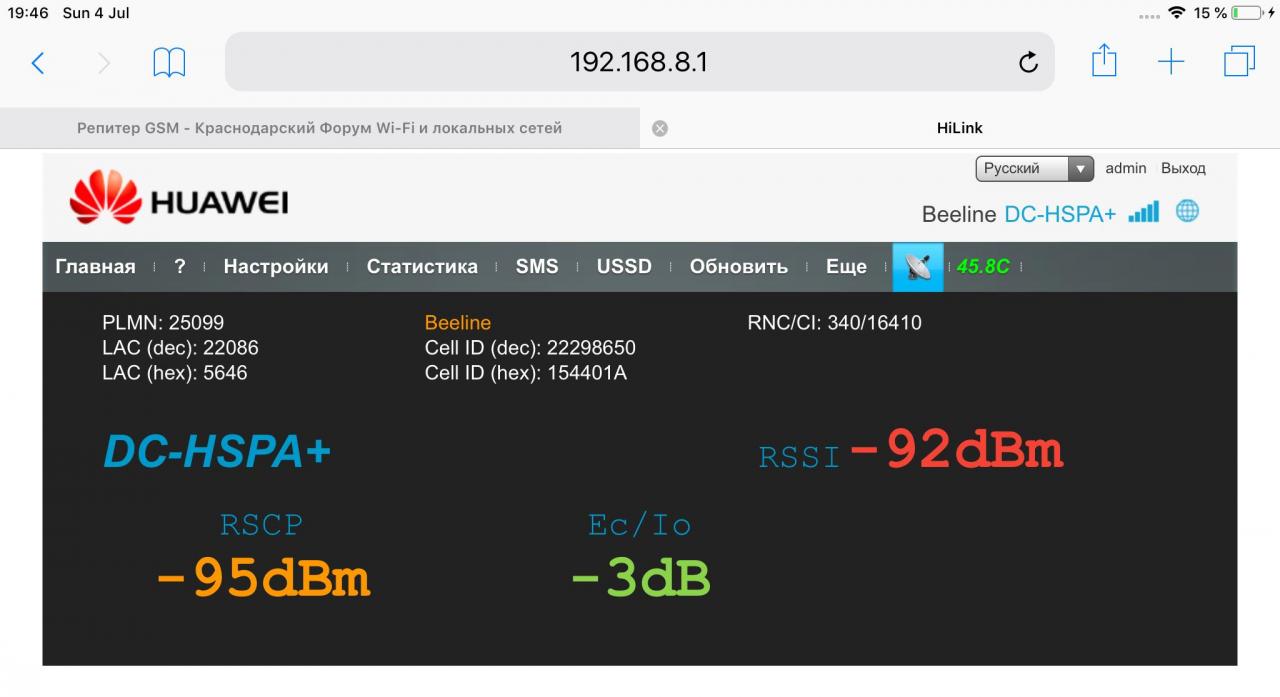The width and height of the screenshot is (1280, 697).
Task: Click the RSSI -92dBm reading
Action: tap(910, 451)
